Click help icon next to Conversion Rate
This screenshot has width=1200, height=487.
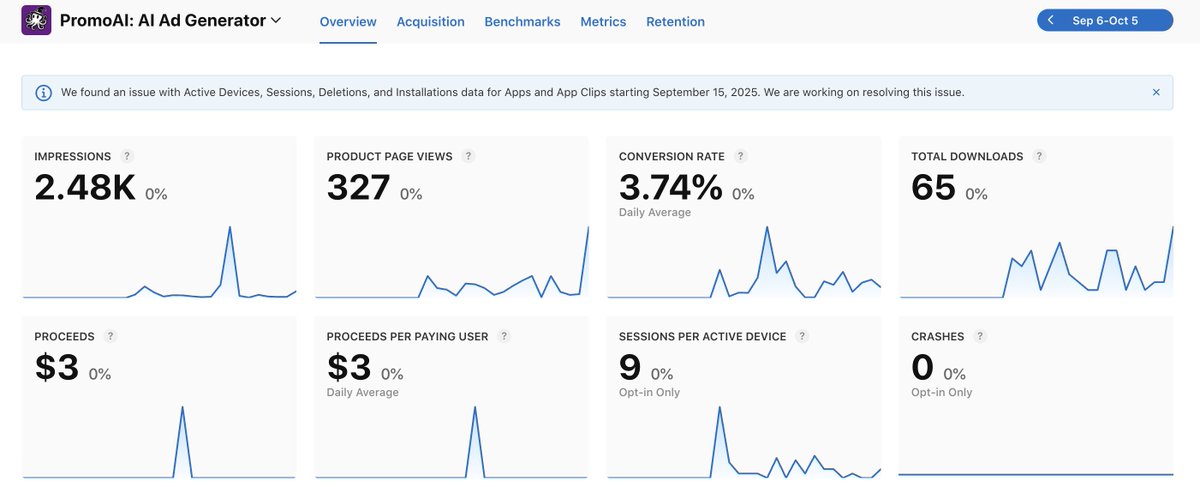coord(740,156)
